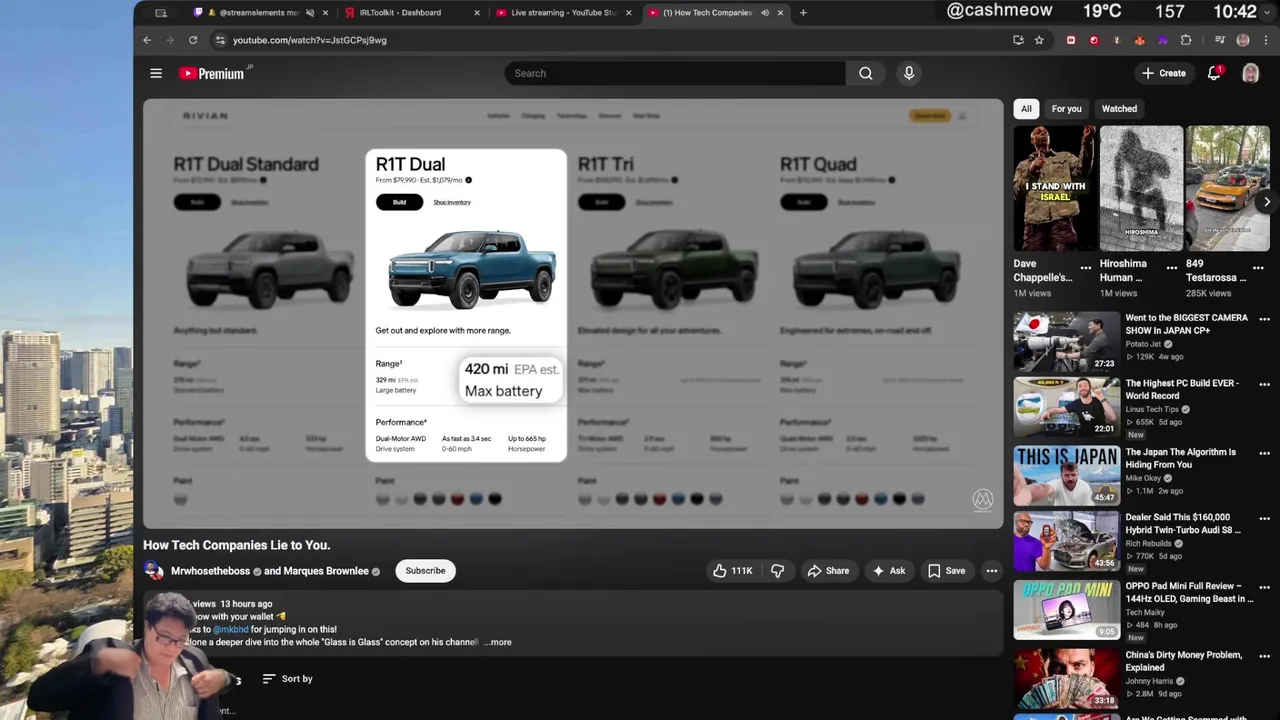Open the Chrome three-dot menu
1280x720 pixels.
pos(1265,40)
